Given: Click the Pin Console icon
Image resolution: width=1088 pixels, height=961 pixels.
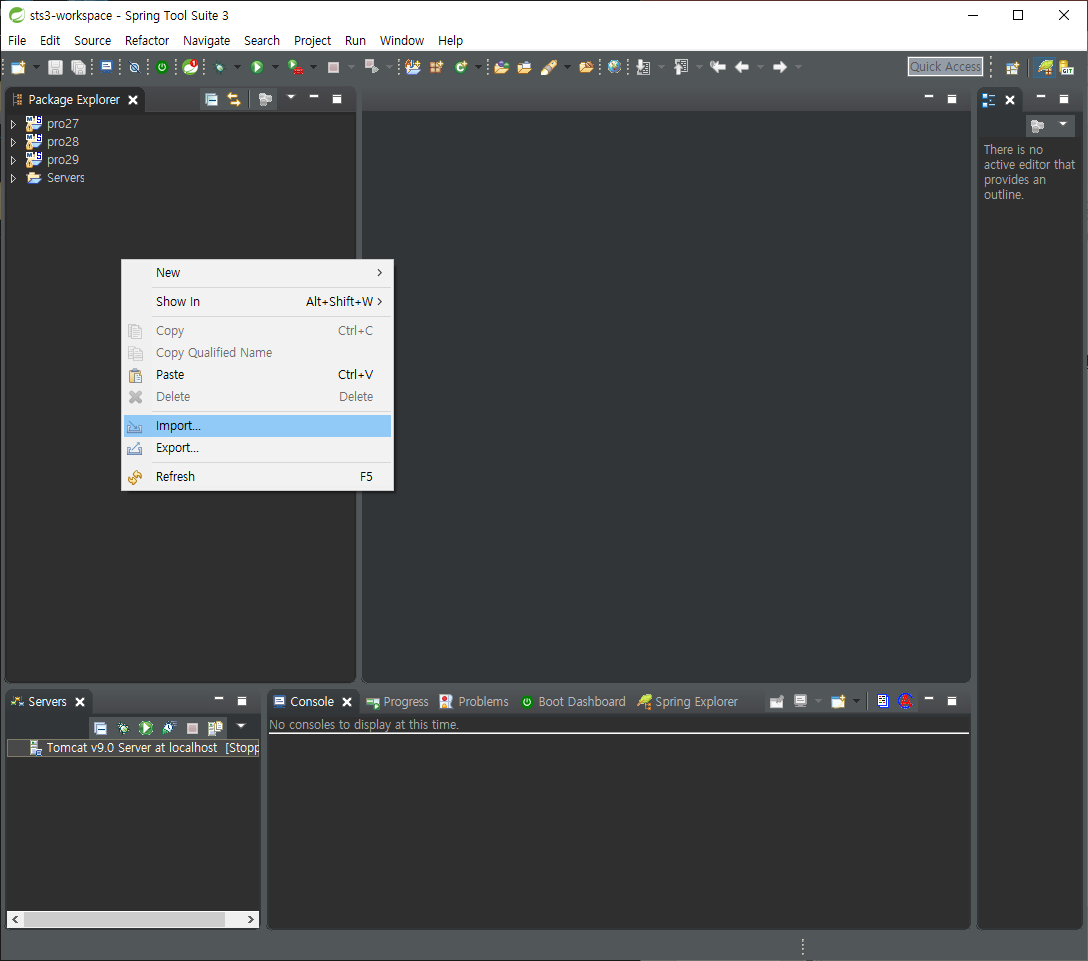Looking at the screenshot, I should tap(776, 701).
